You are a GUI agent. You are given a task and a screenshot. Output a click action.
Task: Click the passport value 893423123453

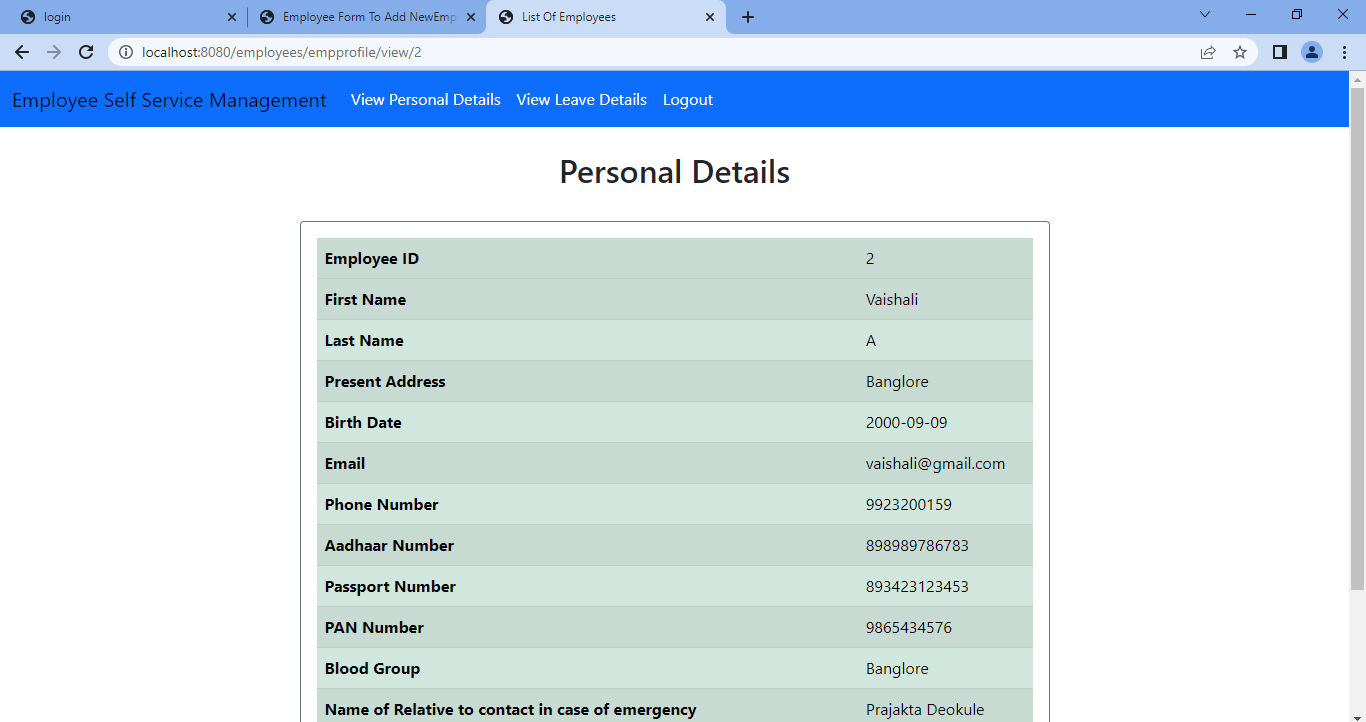tap(917, 587)
